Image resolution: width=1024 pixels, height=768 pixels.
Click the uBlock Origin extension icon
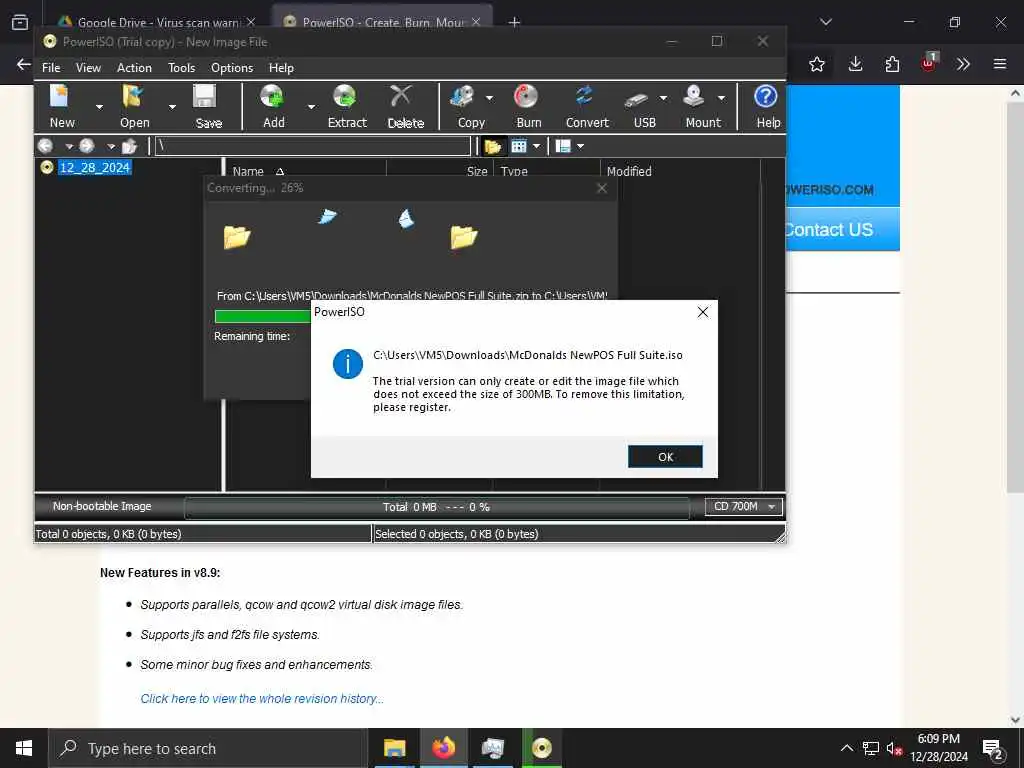click(x=929, y=63)
